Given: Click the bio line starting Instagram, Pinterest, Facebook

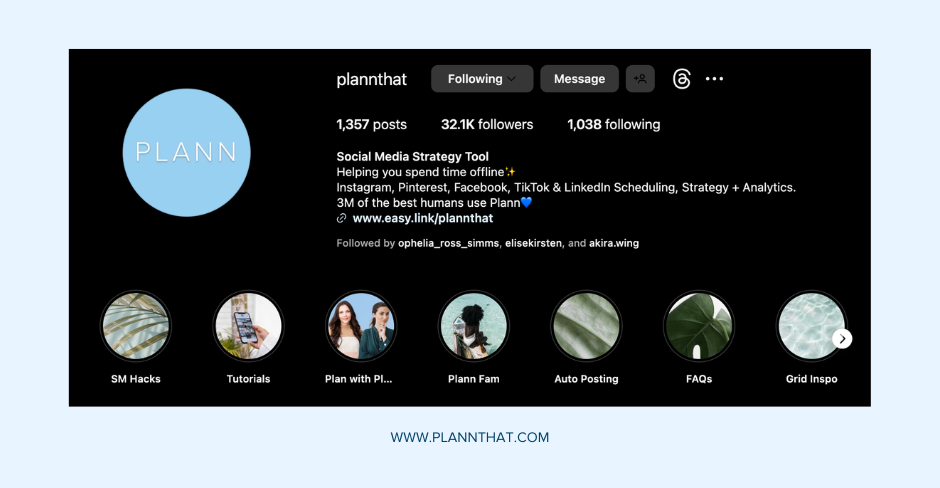Looking at the screenshot, I should click(x=566, y=188).
